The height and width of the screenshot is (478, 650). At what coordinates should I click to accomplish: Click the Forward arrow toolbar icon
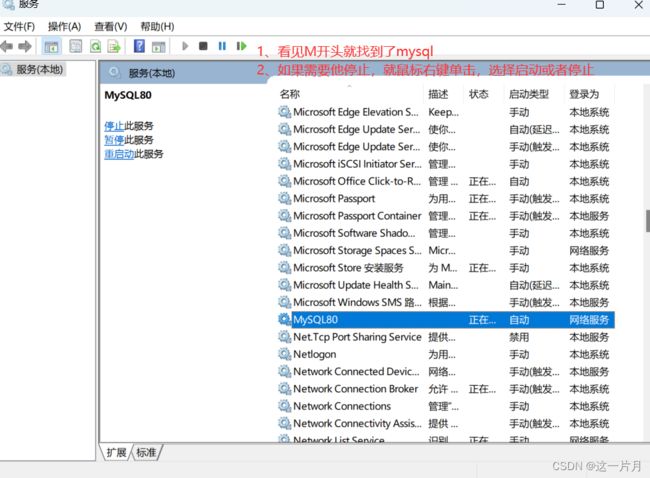pos(25,46)
